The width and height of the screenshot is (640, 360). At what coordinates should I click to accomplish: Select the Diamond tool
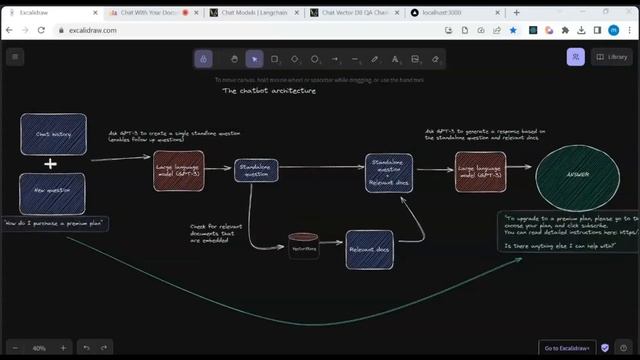tap(295, 59)
